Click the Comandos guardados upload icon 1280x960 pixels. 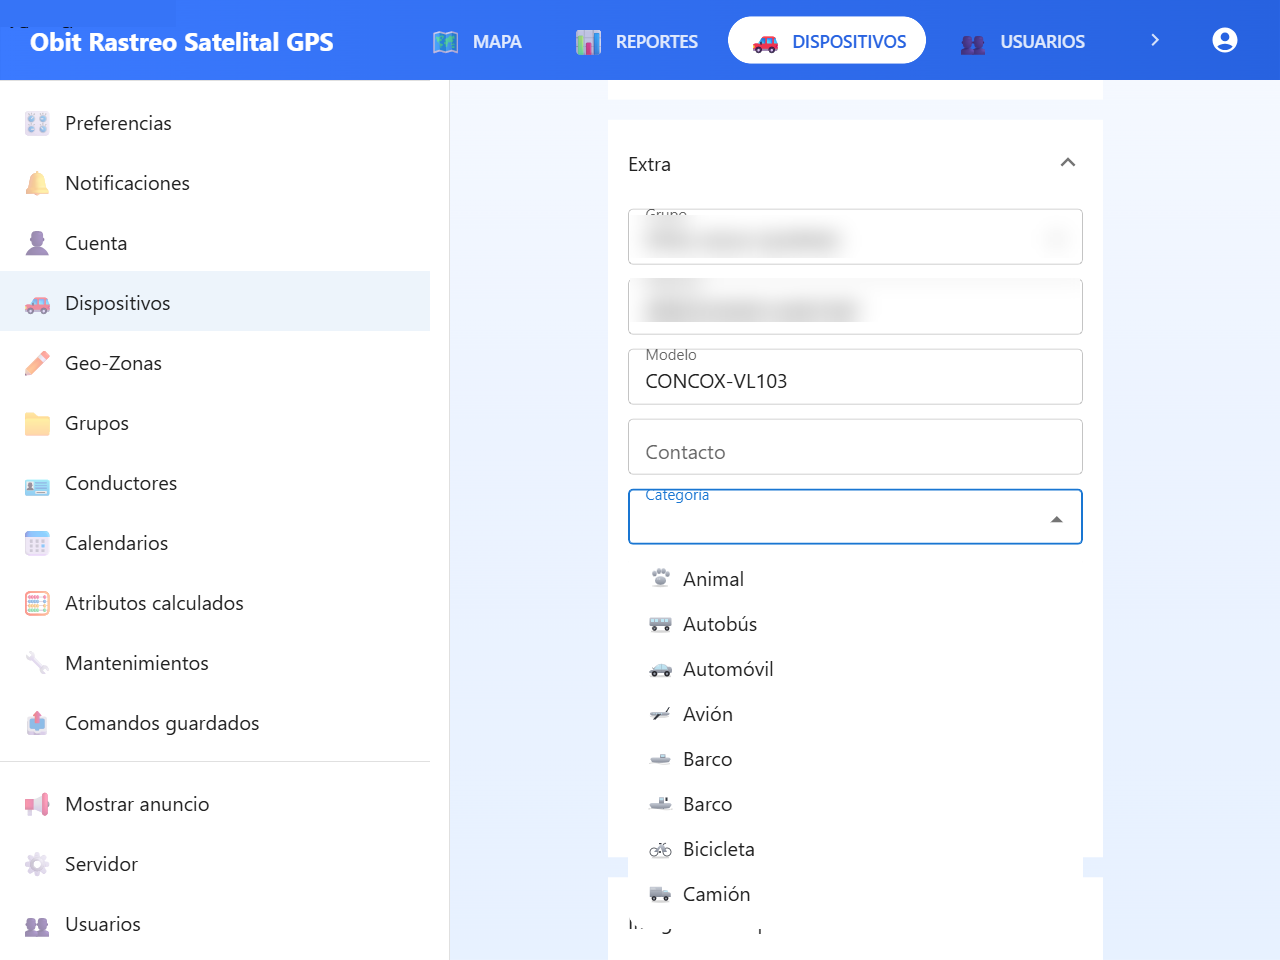pos(37,723)
